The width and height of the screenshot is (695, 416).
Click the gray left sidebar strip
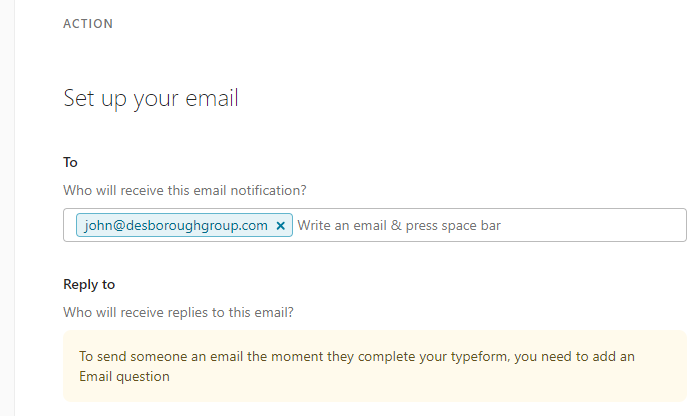[7, 208]
